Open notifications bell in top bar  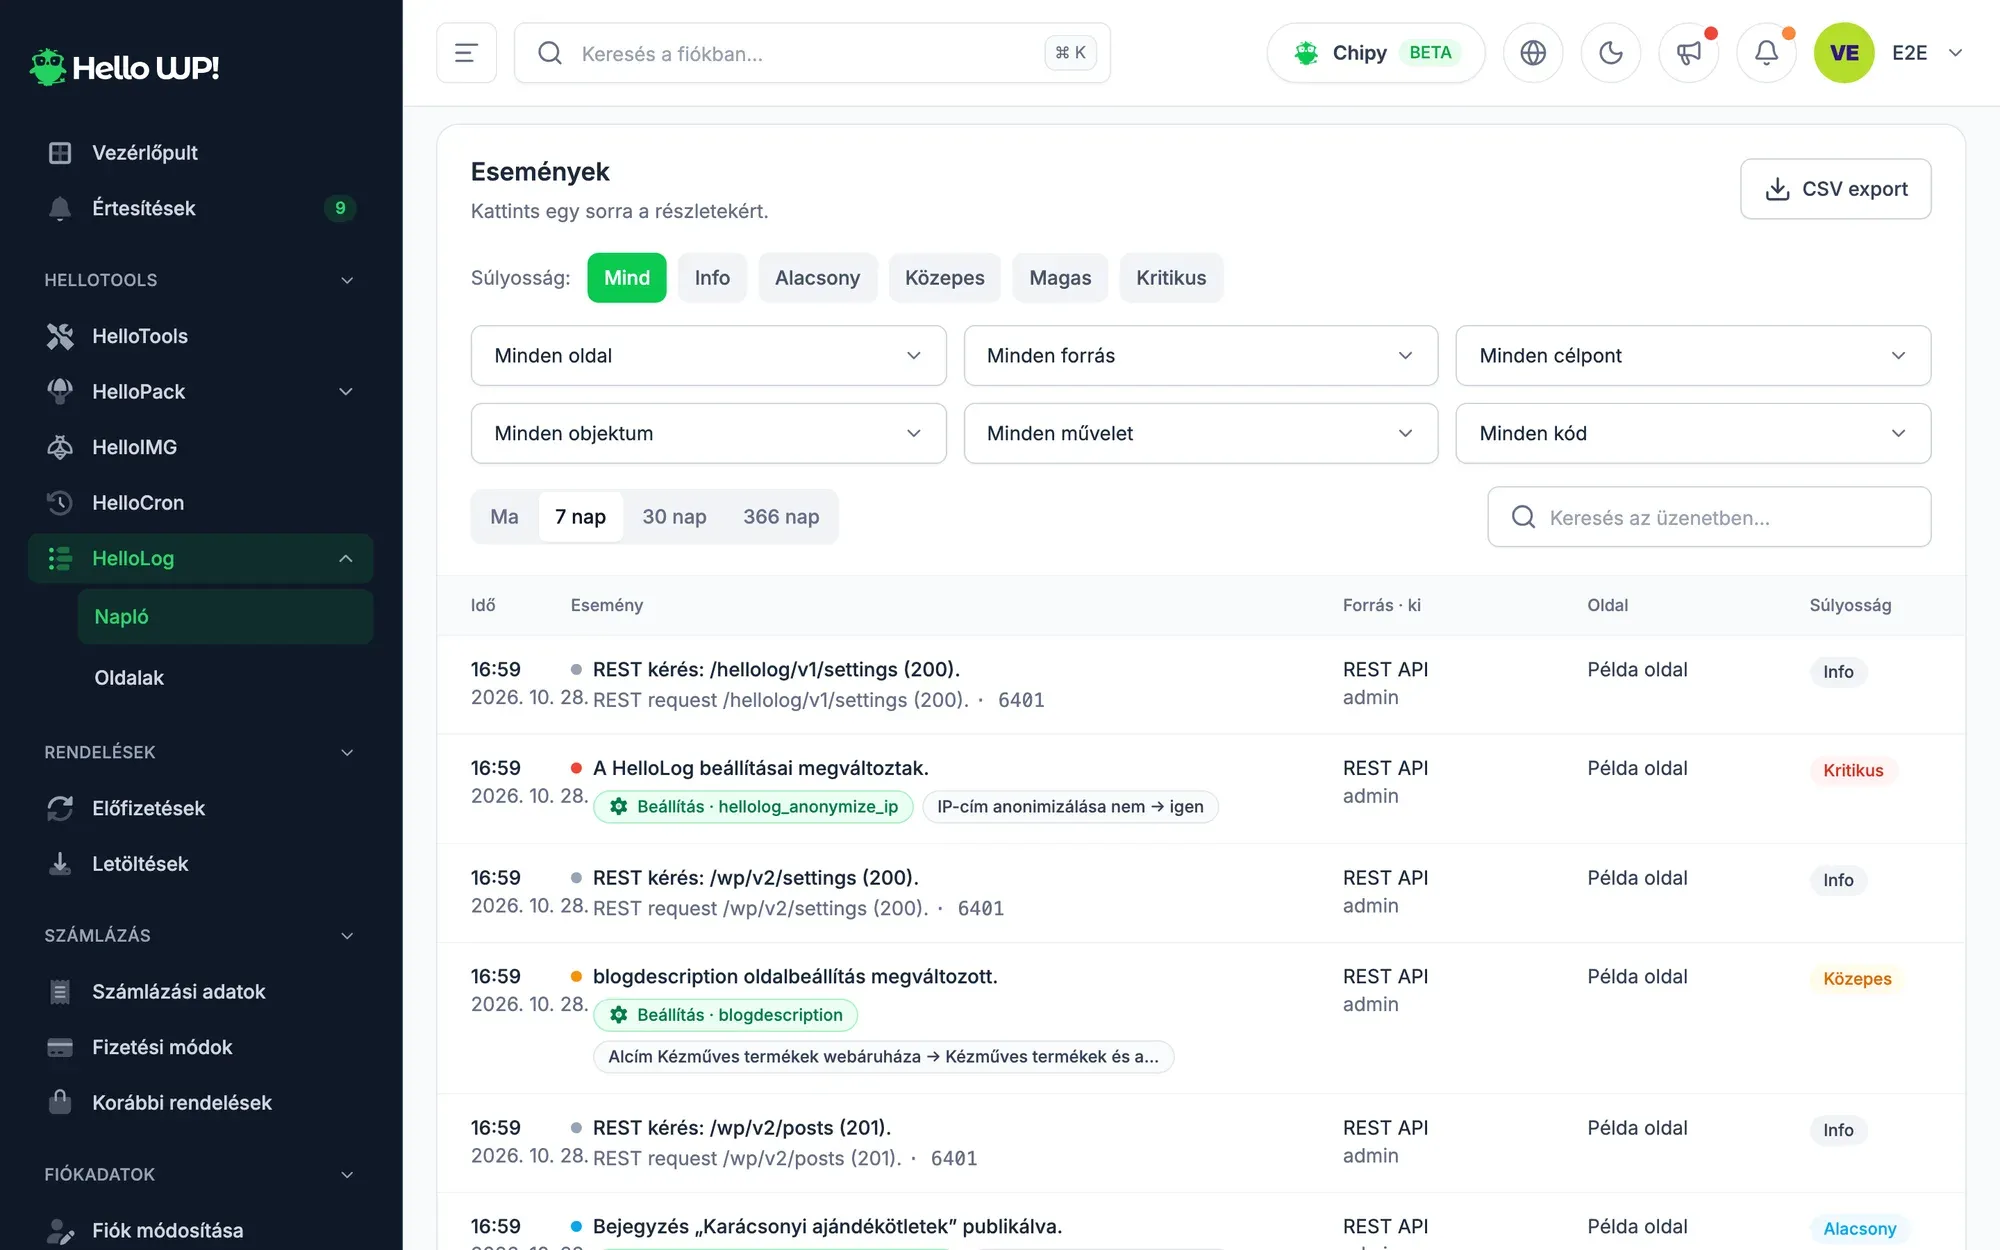[x=1767, y=53]
